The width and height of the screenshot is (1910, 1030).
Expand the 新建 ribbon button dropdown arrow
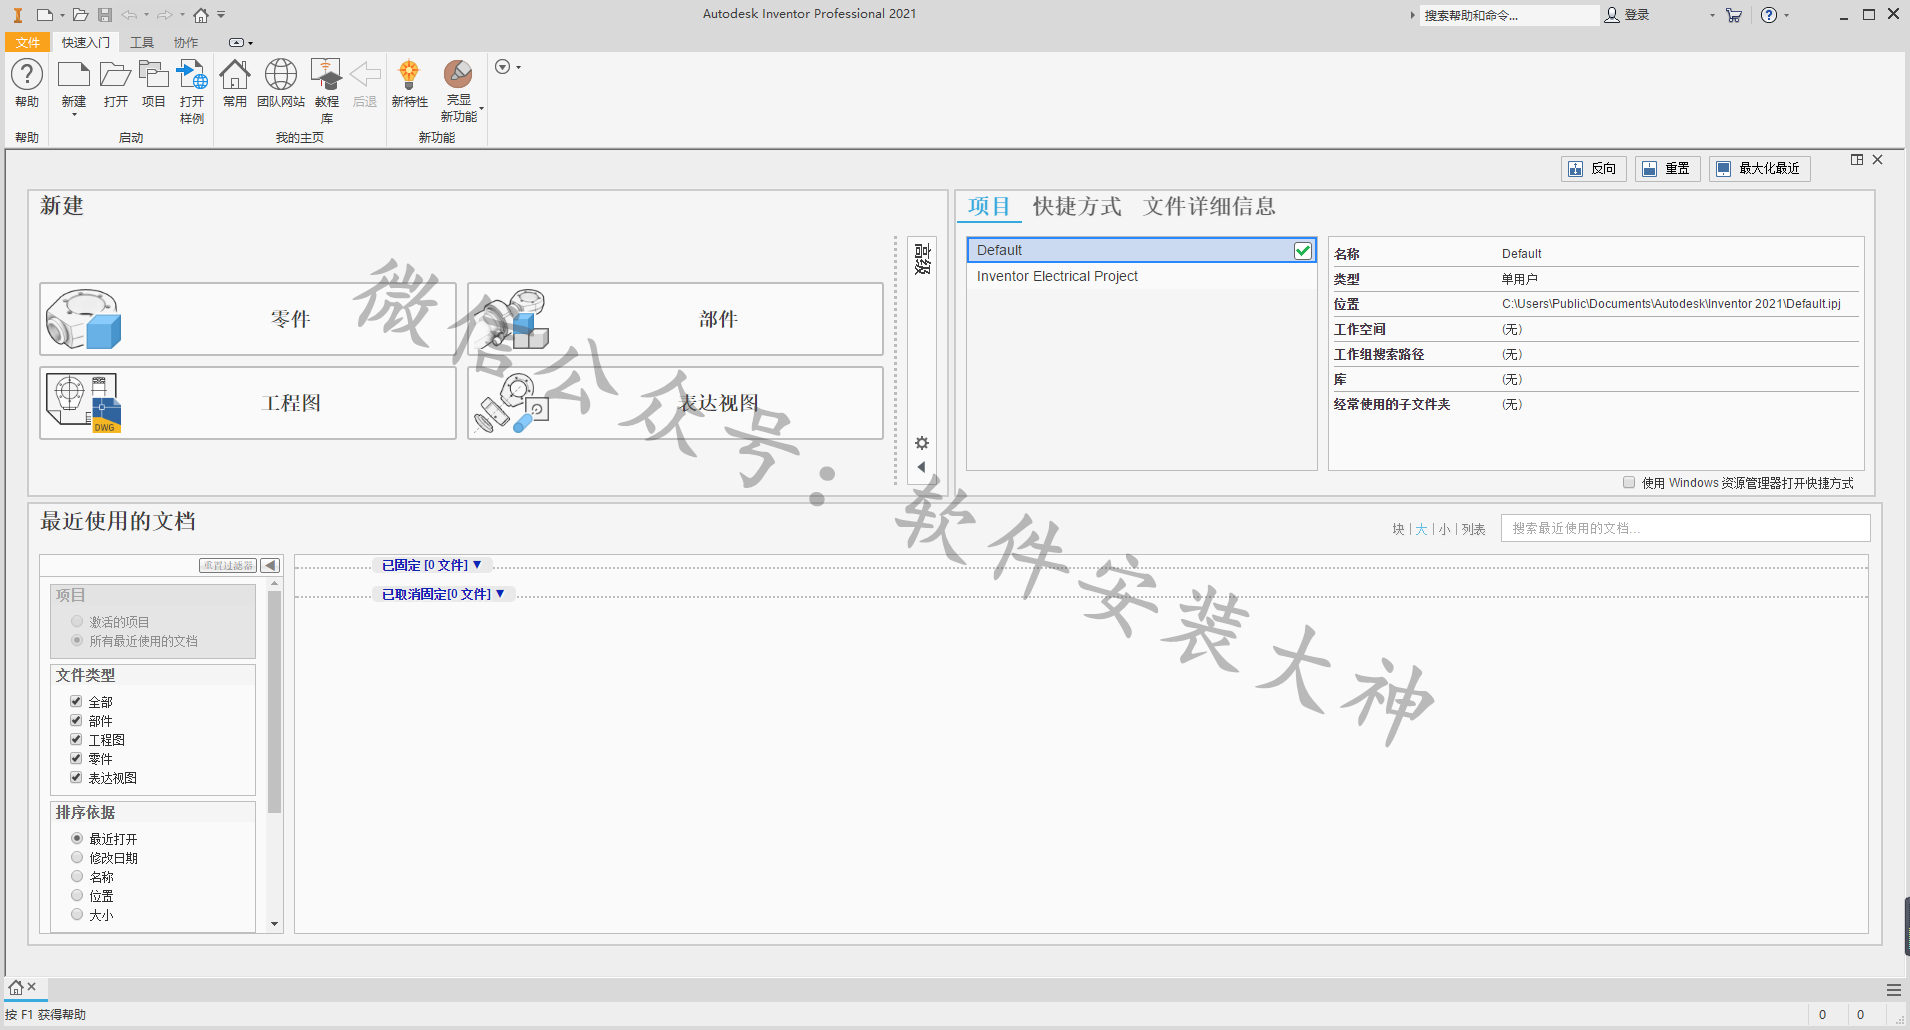[74, 115]
